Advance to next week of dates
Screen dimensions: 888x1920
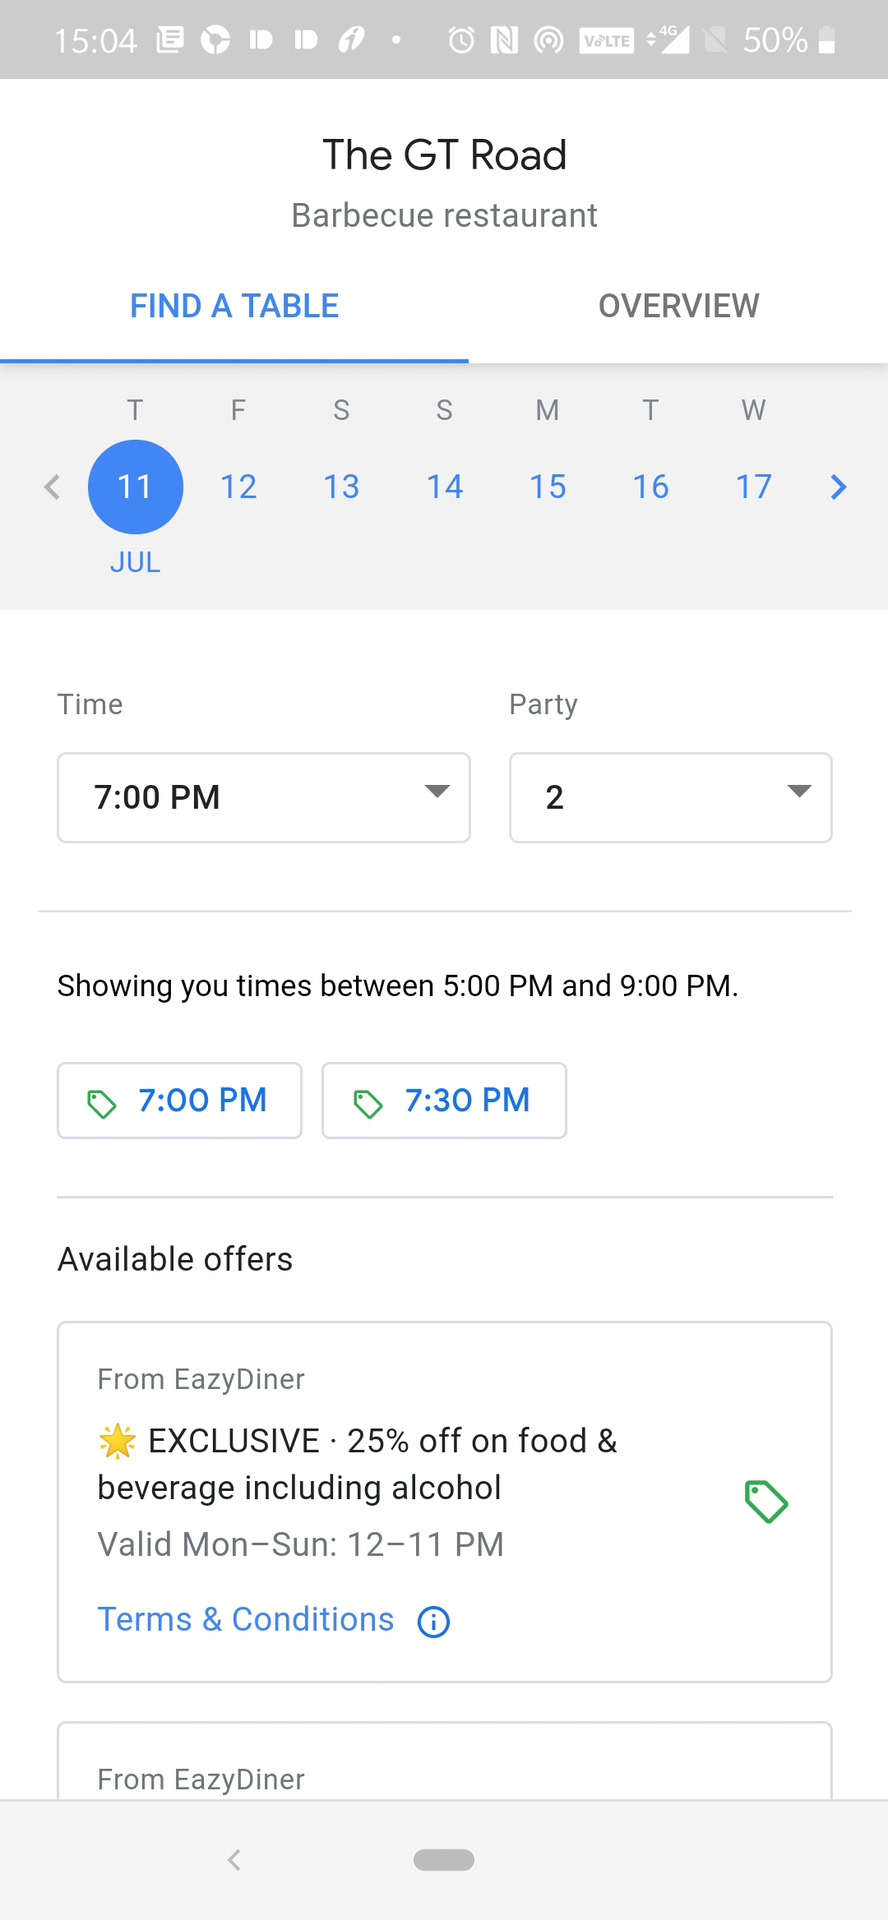838,487
